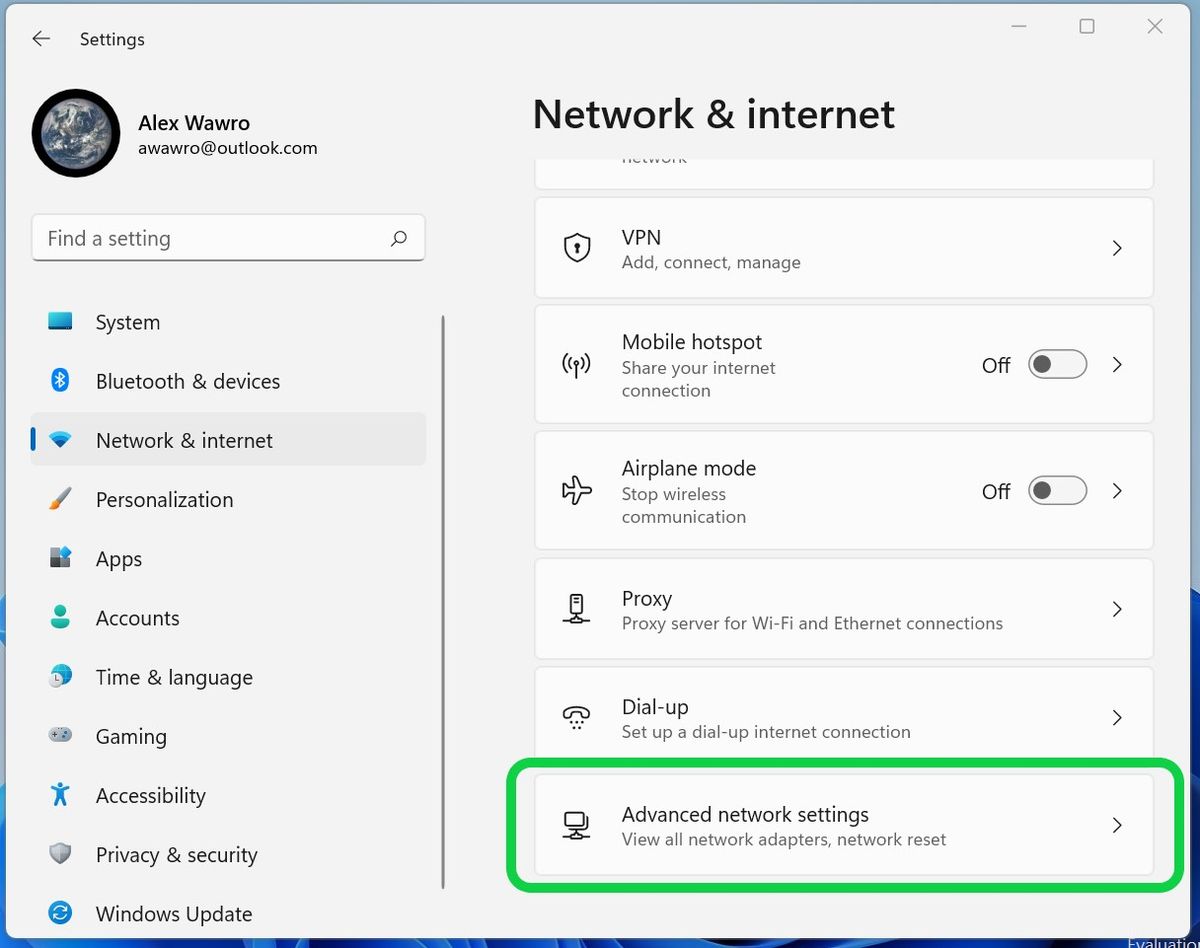Open the Apps settings icon
The height and width of the screenshot is (948, 1200).
60,558
